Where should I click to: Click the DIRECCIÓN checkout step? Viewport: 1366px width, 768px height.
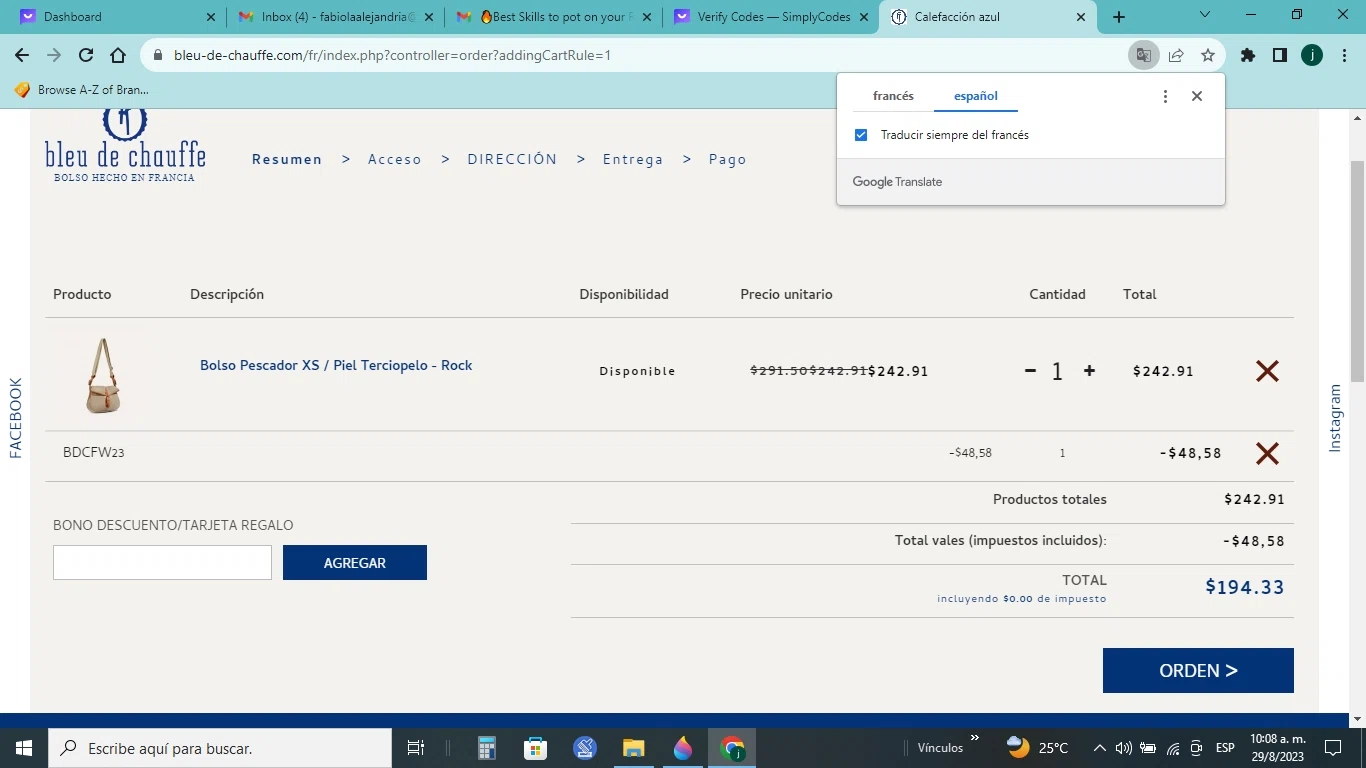[512, 159]
